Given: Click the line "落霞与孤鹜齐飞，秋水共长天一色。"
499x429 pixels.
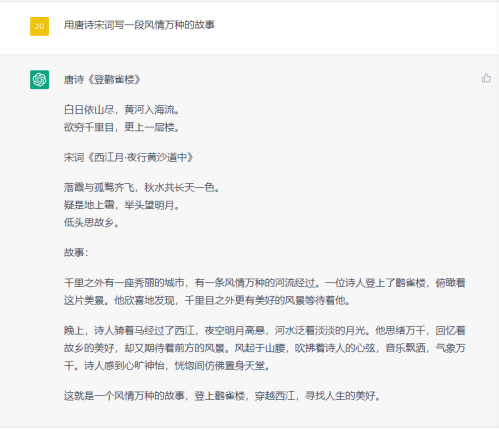Looking at the screenshot, I should [x=142, y=188].
